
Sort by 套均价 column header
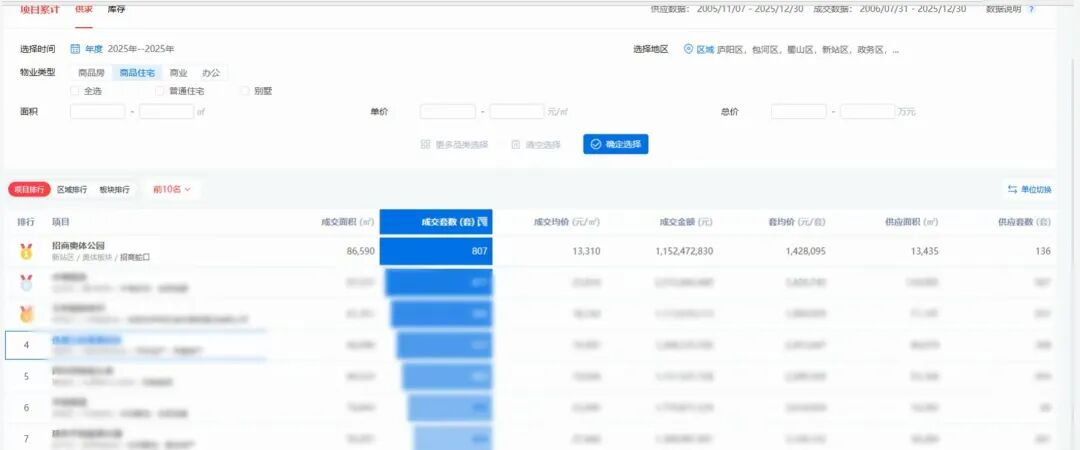797,222
